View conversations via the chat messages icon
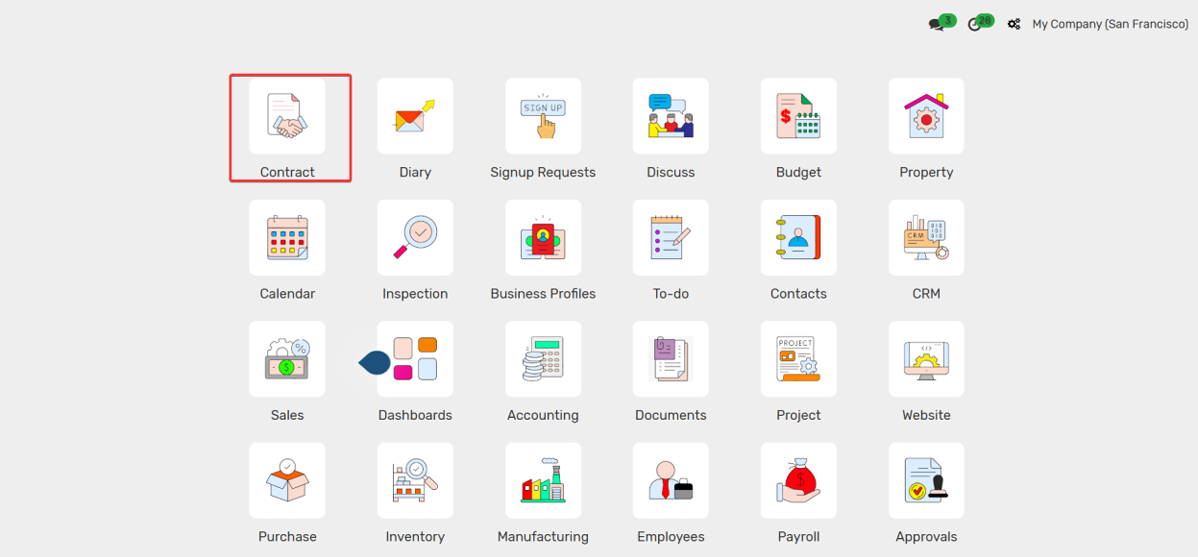Viewport: 1198px width, 557px height. click(936, 24)
